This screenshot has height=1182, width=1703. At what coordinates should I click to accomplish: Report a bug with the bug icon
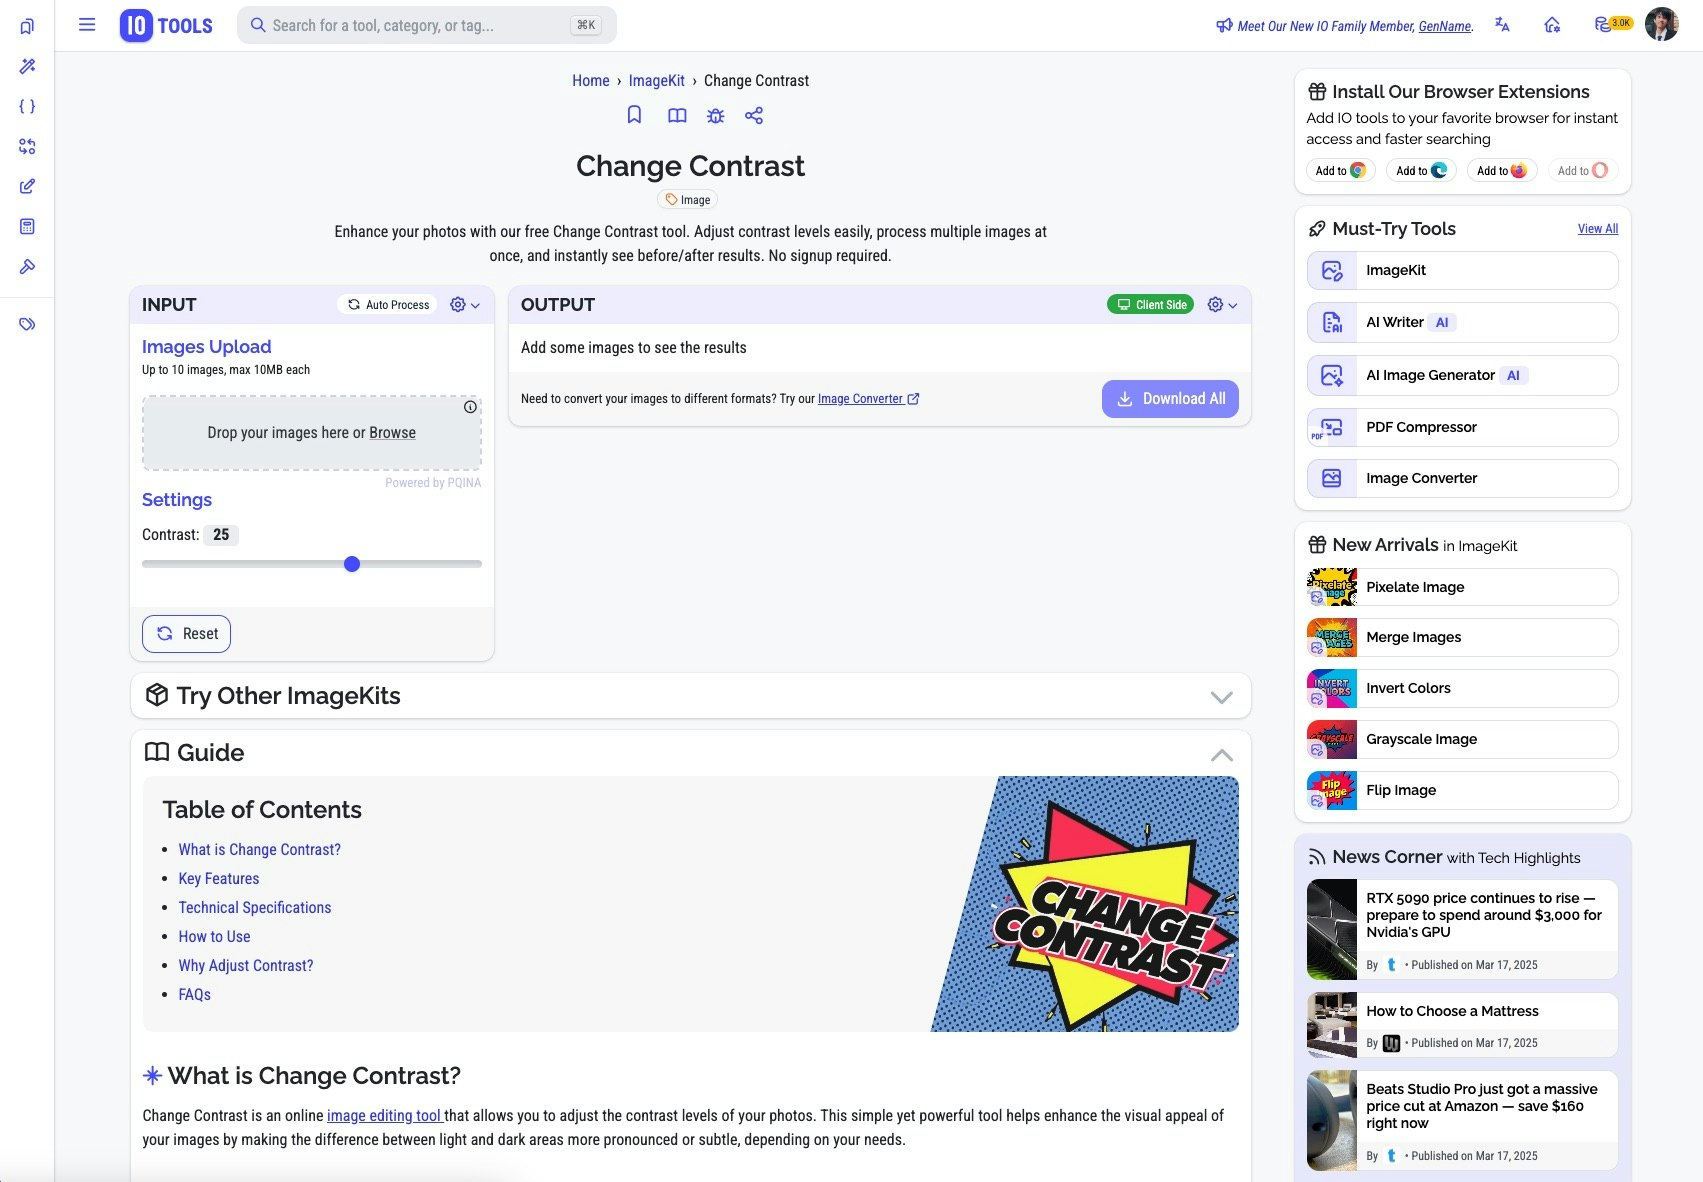(715, 115)
